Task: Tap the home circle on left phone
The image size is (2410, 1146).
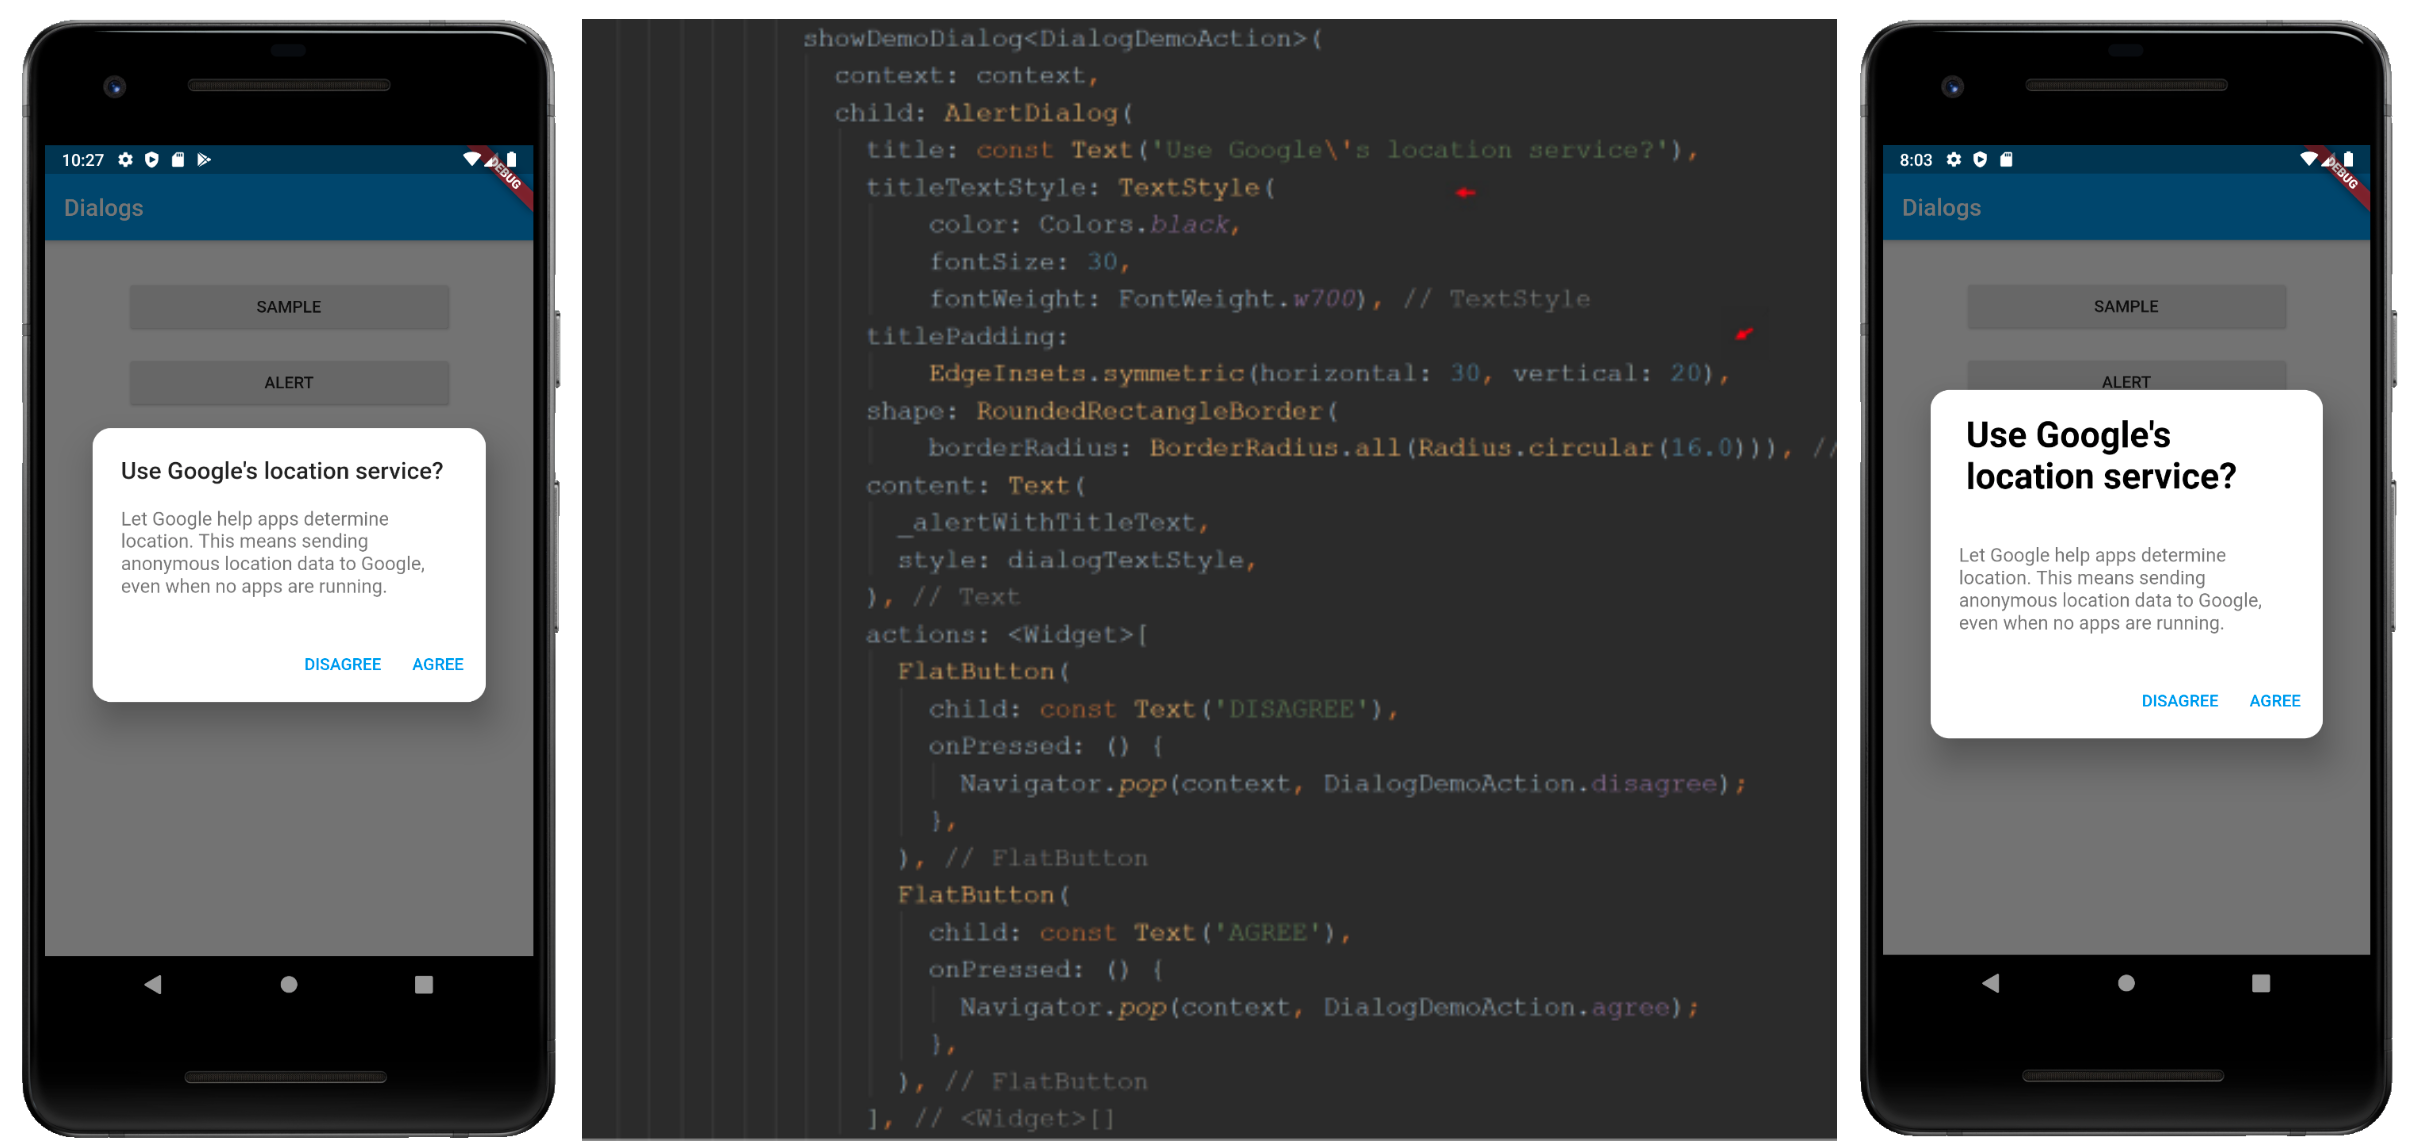Action: [289, 984]
